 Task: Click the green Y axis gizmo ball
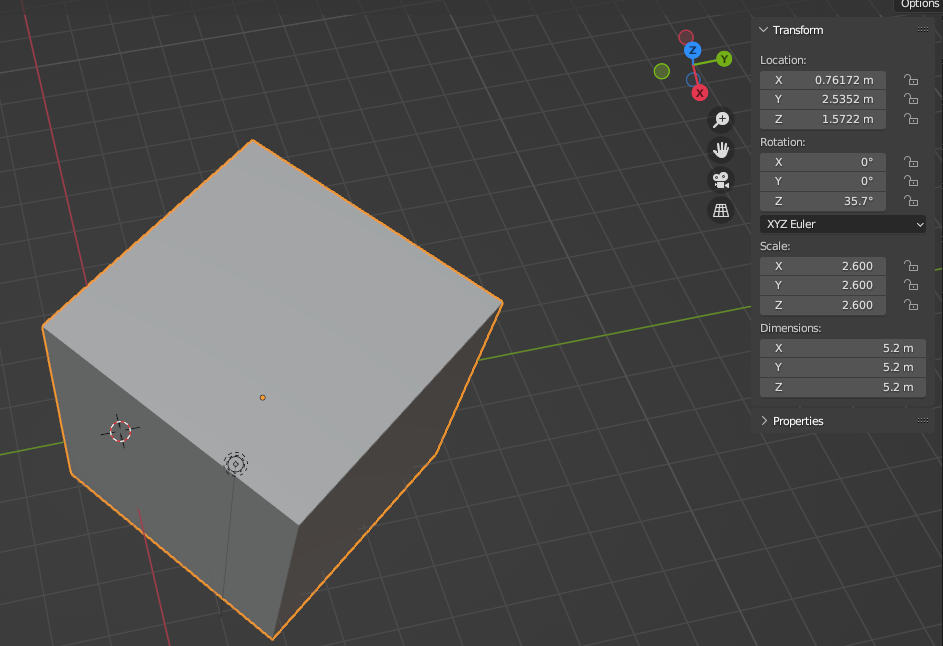pyautogui.click(x=724, y=59)
